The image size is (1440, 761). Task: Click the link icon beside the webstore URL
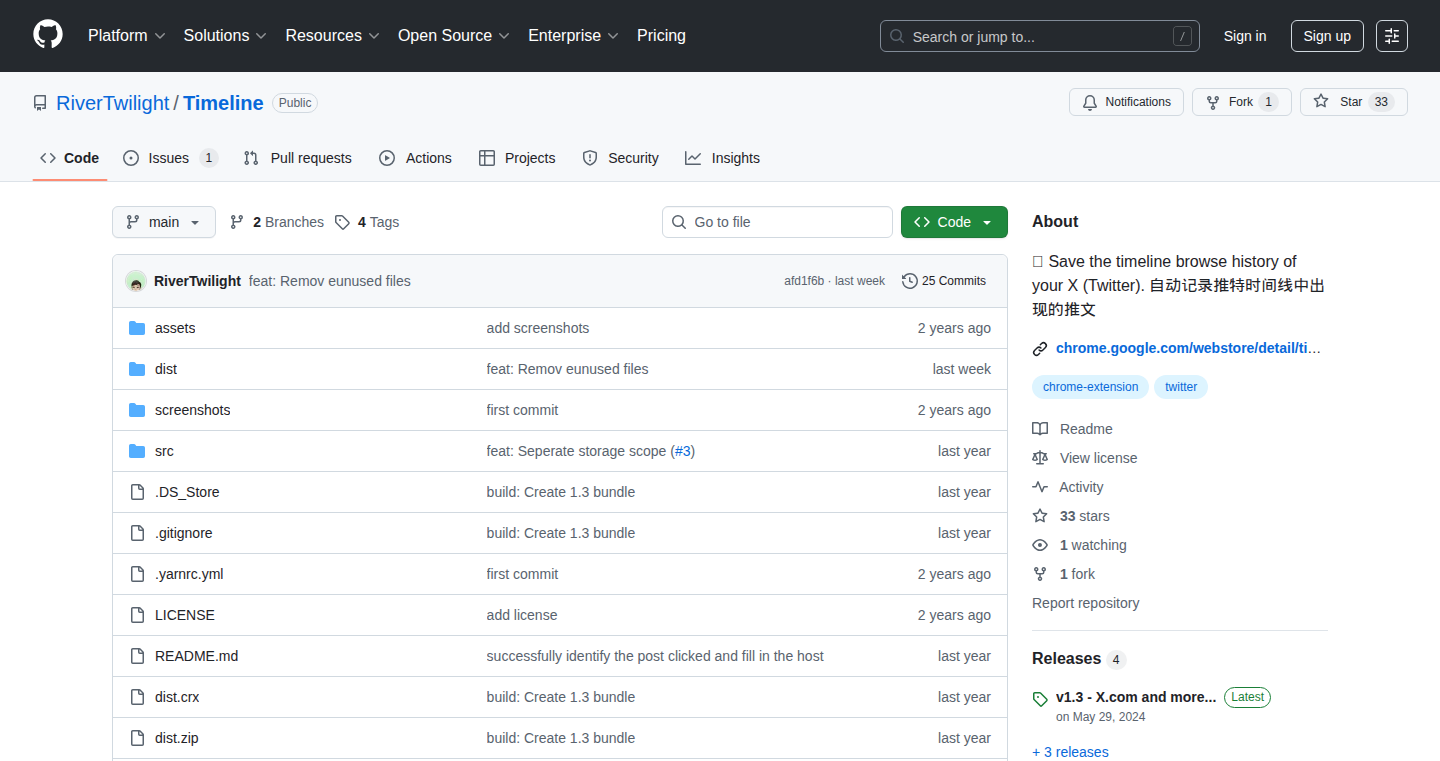(x=1040, y=349)
